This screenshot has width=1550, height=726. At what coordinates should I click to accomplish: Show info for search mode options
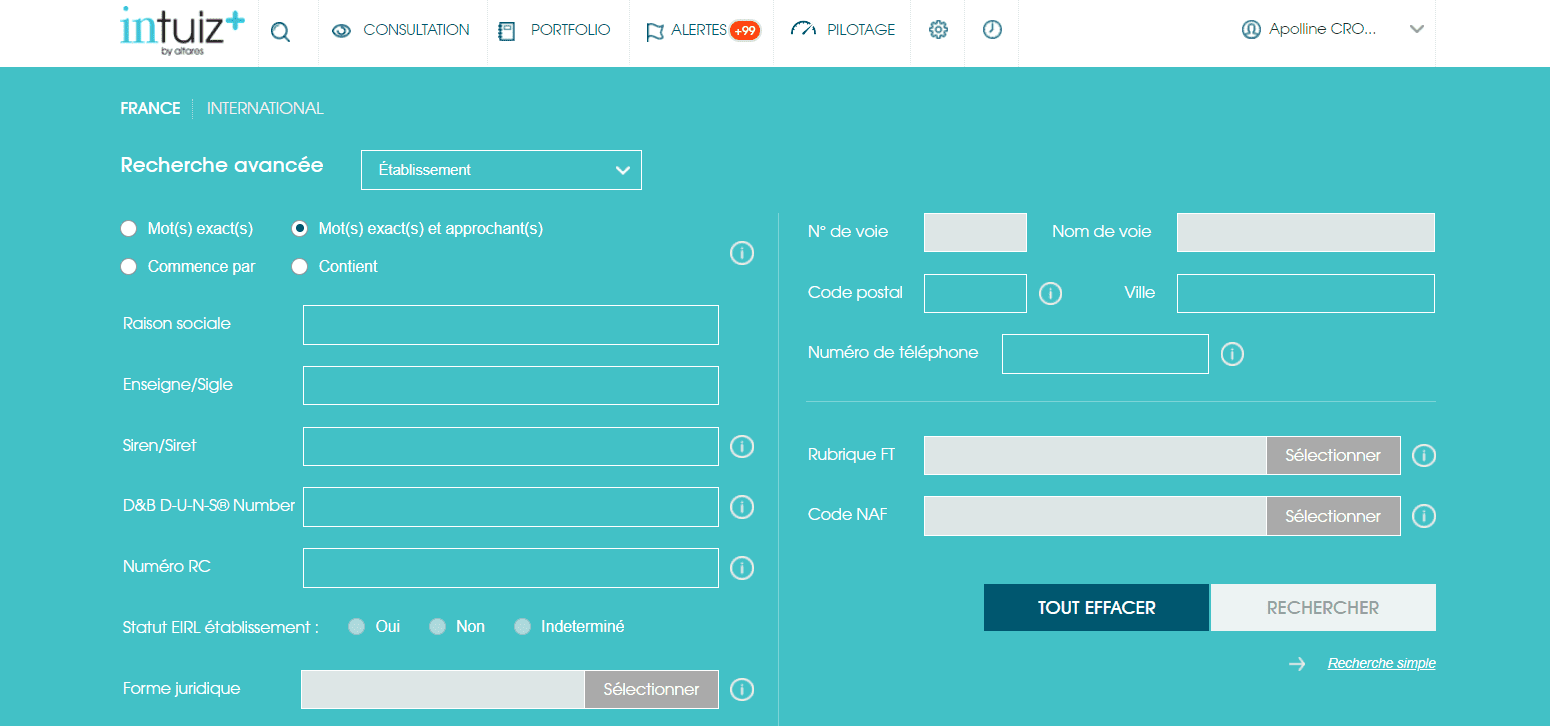pos(742,253)
